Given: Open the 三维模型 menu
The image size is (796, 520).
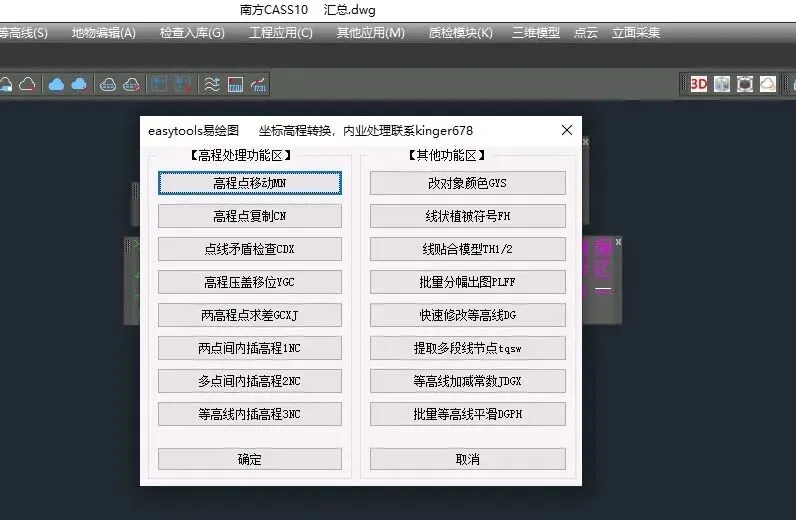Looking at the screenshot, I should point(536,33).
